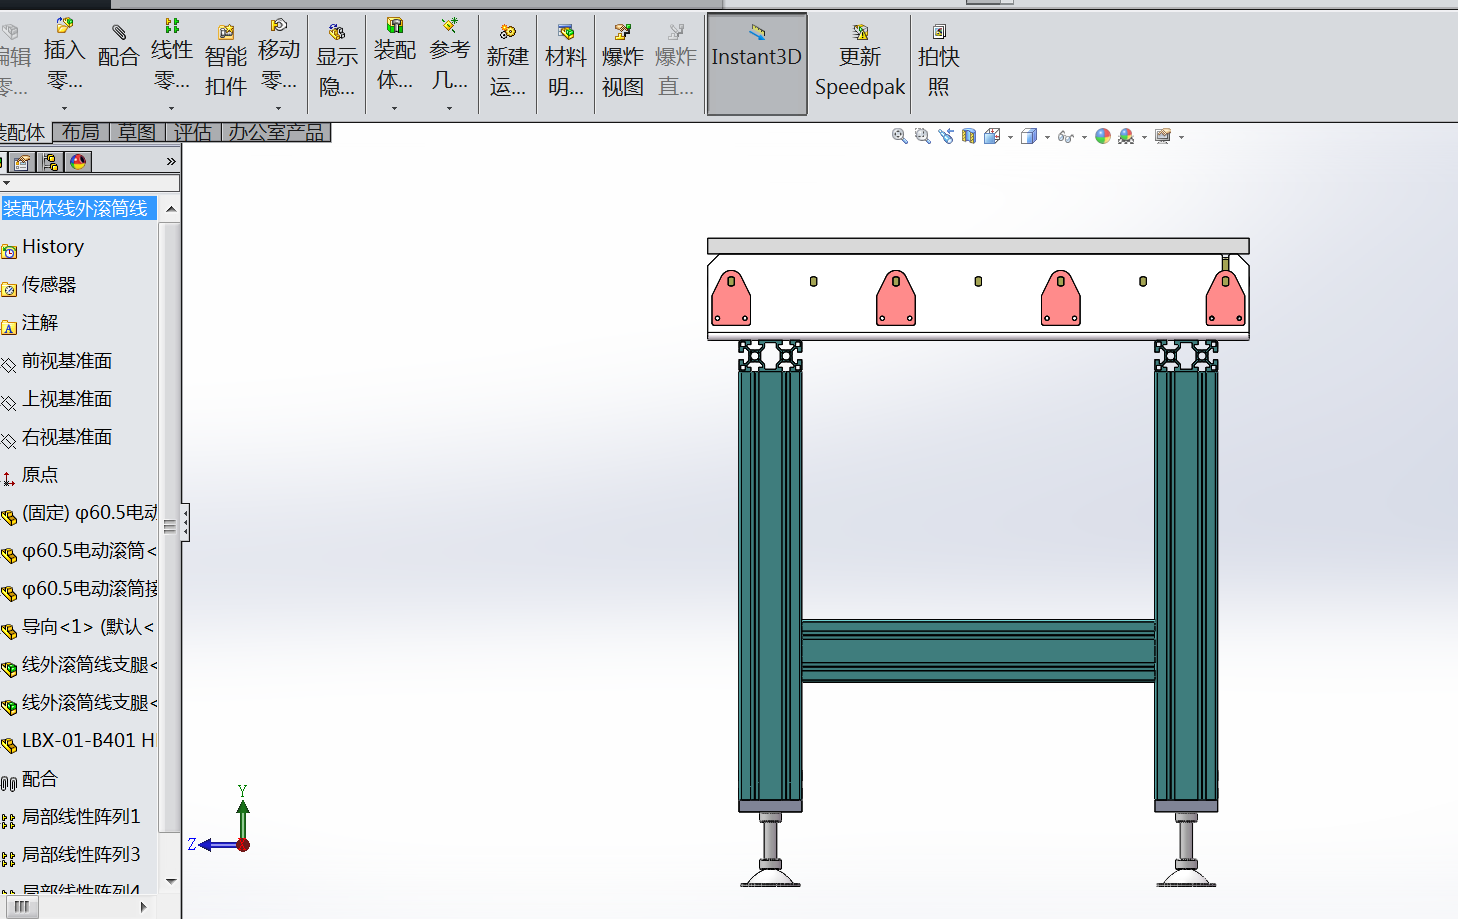Toggle the Instant3D button
The image size is (1458, 919).
pyautogui.click(x=757, y=64)
